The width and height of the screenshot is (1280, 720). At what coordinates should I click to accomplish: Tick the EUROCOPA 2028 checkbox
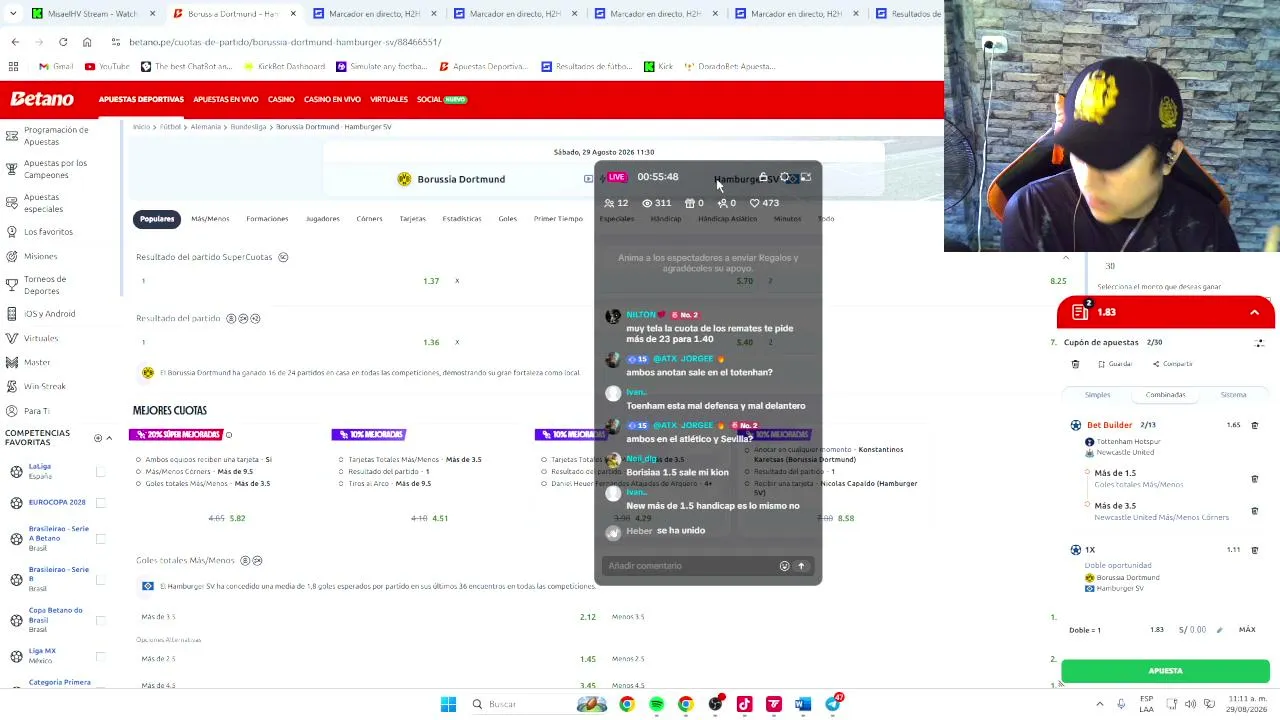(x=100, y=502)
